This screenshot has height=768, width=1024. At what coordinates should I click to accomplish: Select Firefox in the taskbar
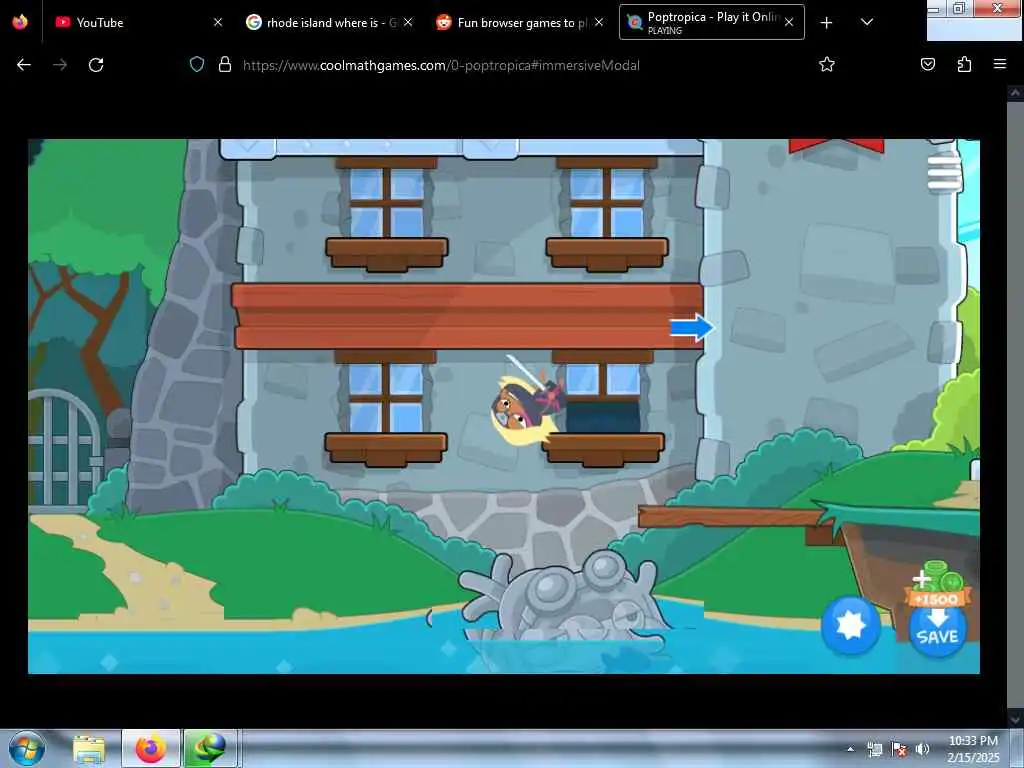[x=151, y=749]
